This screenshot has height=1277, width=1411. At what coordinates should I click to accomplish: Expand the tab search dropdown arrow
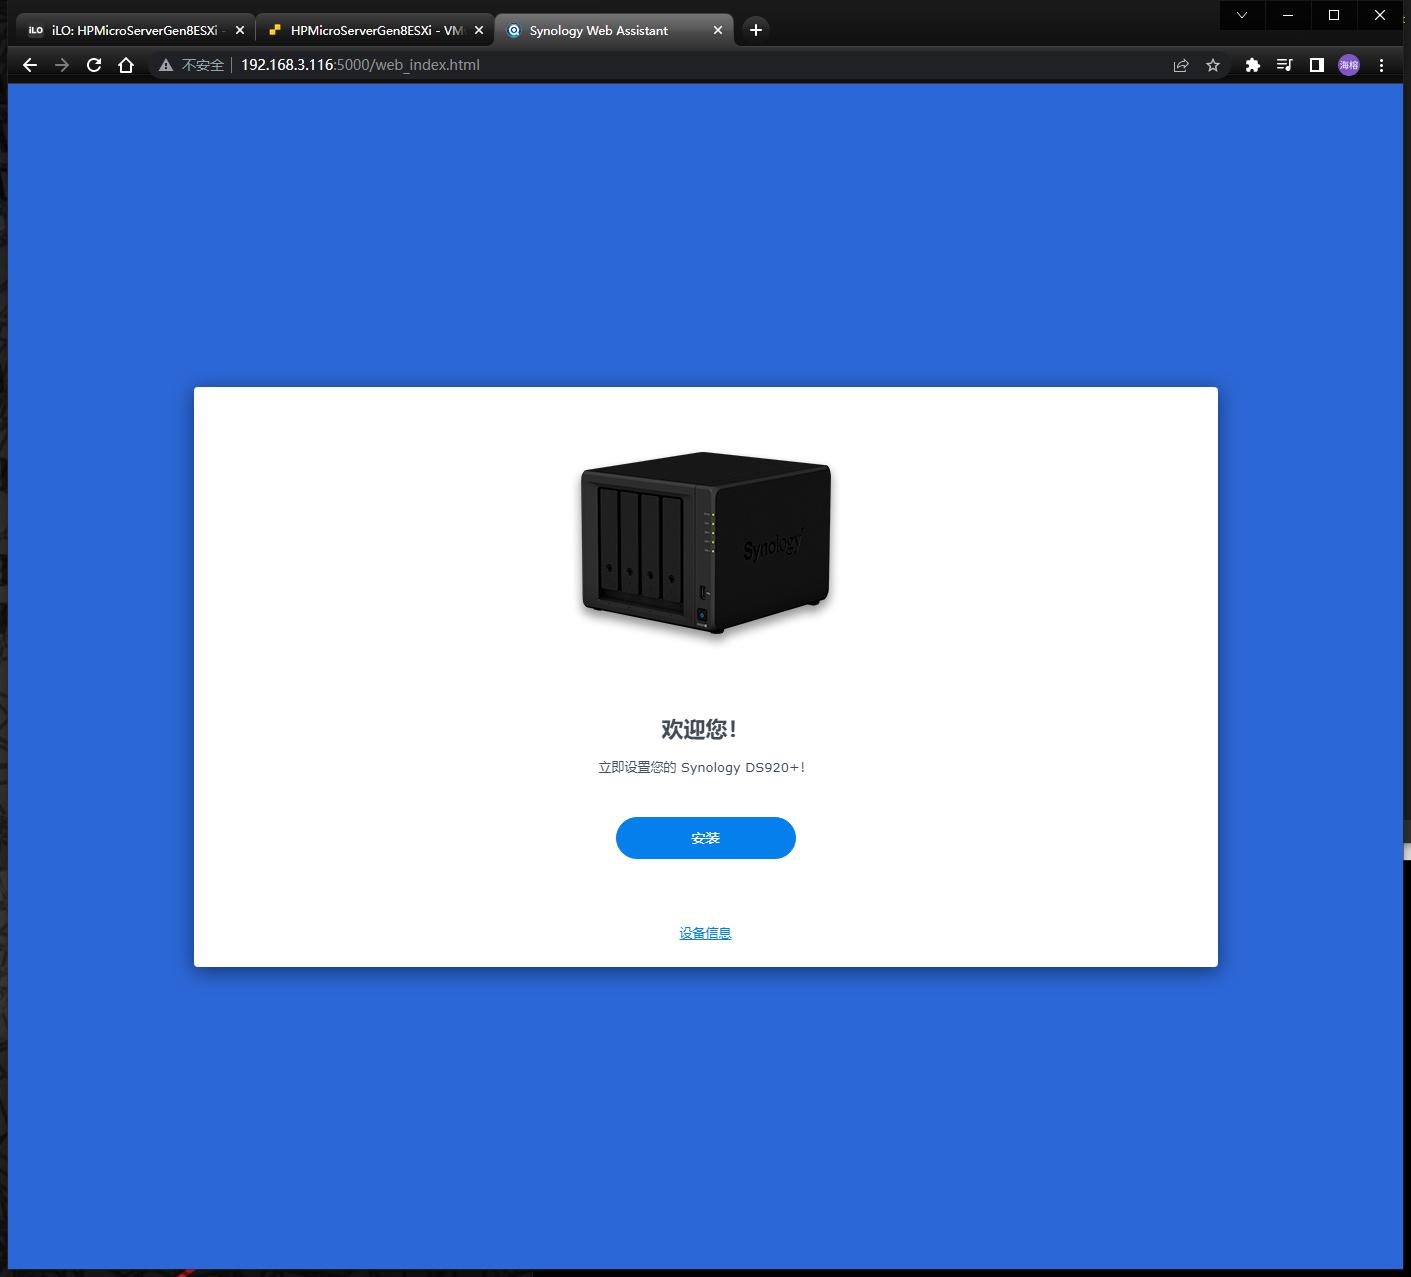(1242, 15)
